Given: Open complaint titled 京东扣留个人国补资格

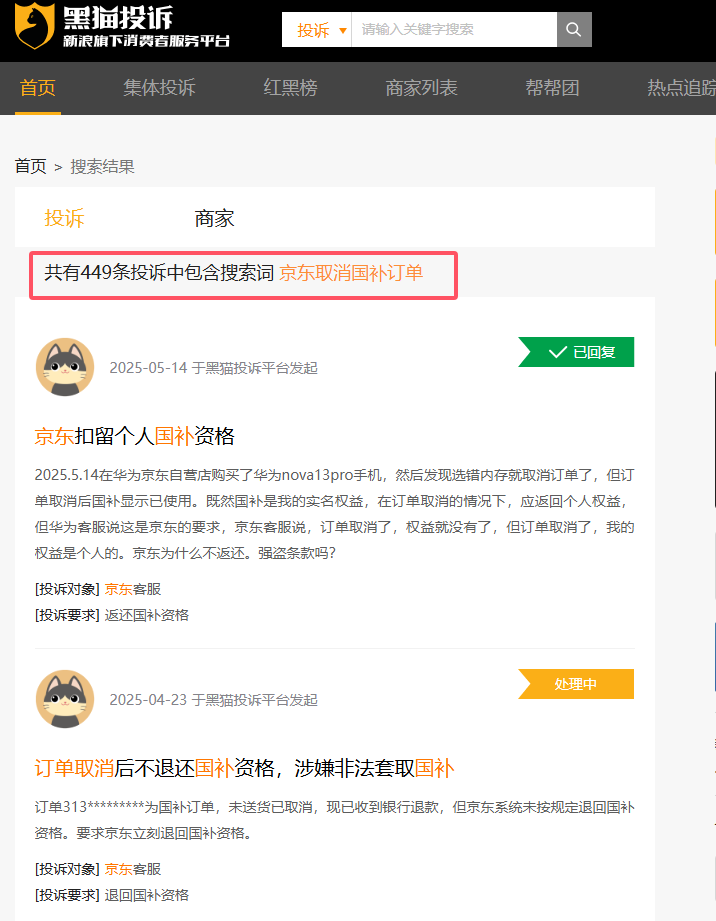Looking at the screenshot, I should point(135,436).
